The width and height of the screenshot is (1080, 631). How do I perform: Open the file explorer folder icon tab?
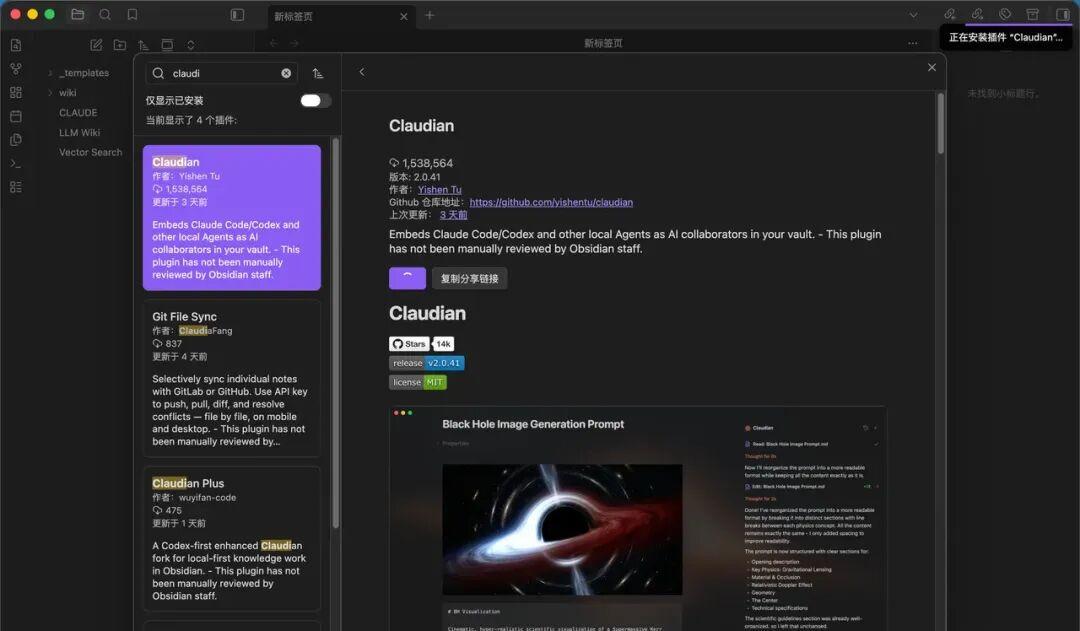(x=78, y=14)
